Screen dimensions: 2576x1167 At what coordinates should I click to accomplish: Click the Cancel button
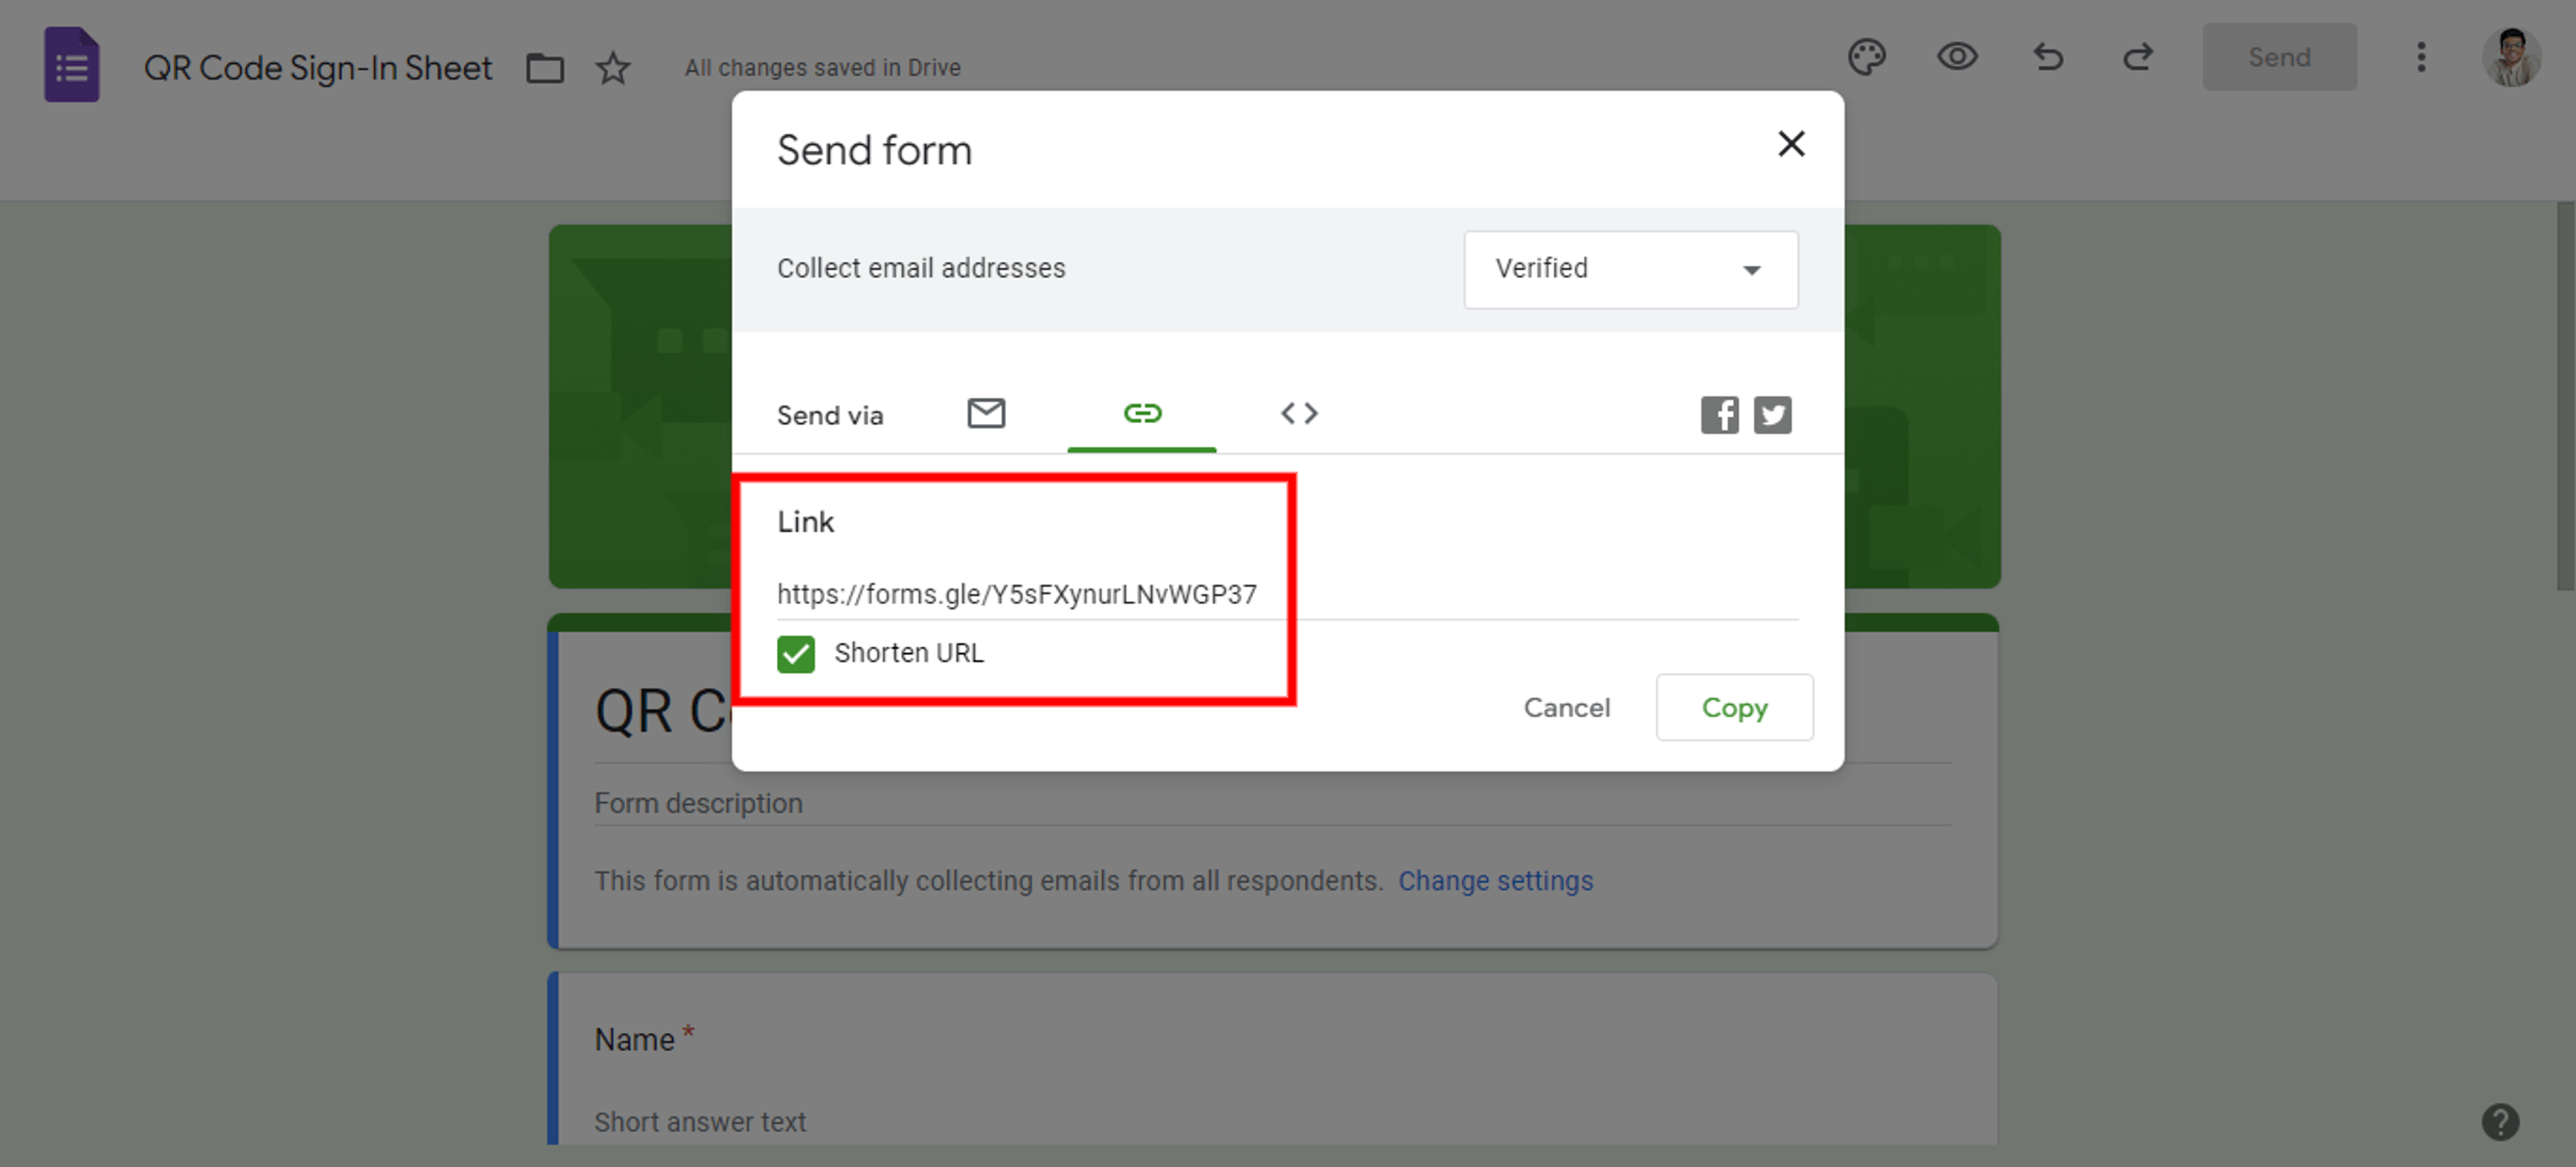coord(1566,707)
